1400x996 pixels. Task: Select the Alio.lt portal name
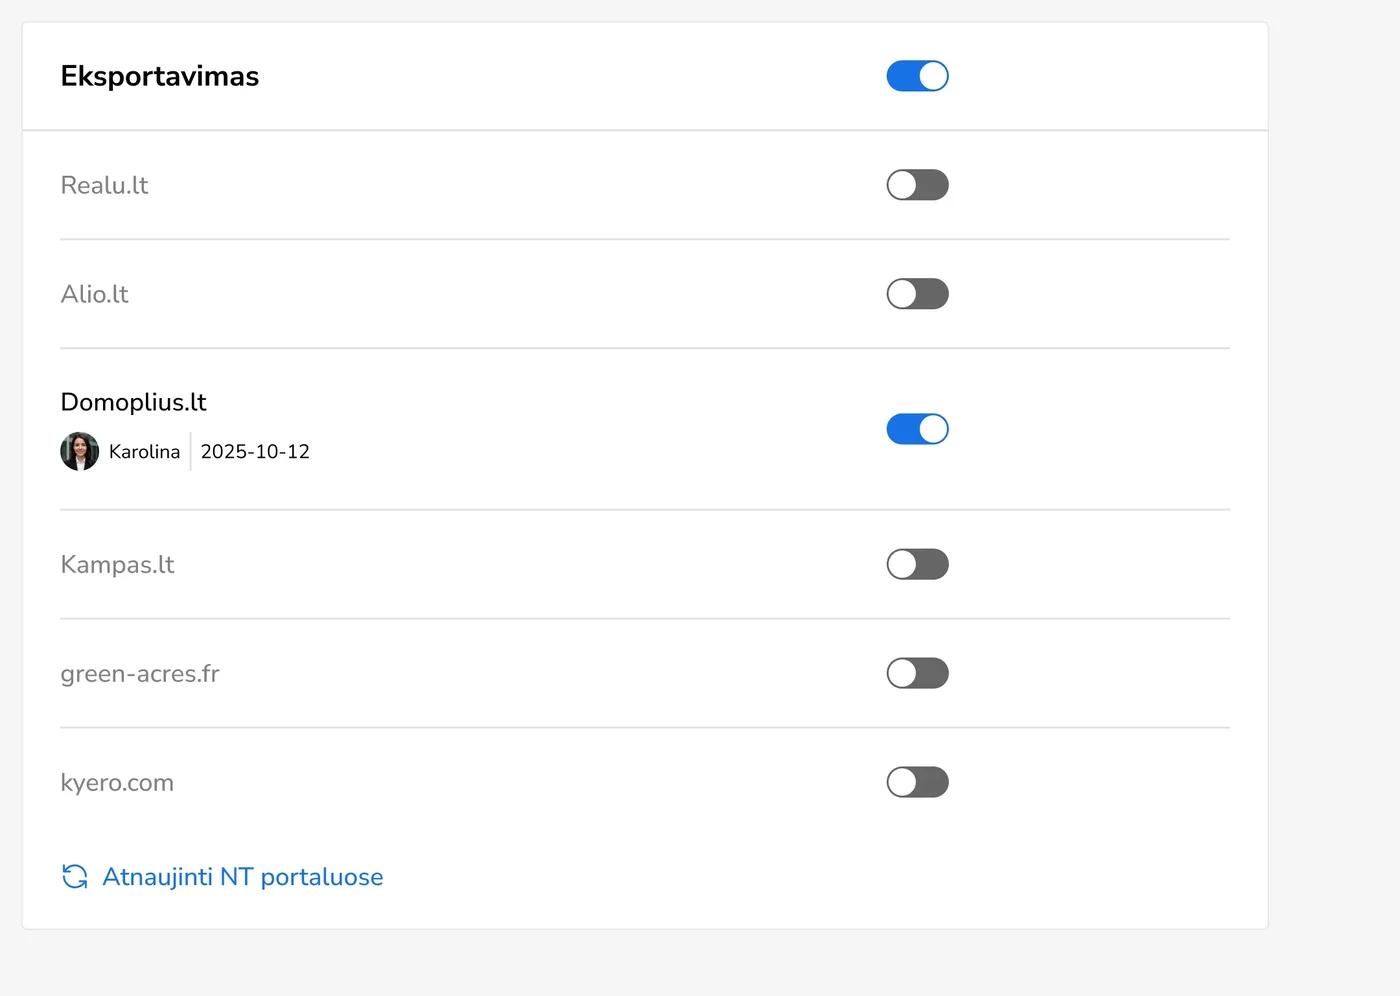(95, 294)
